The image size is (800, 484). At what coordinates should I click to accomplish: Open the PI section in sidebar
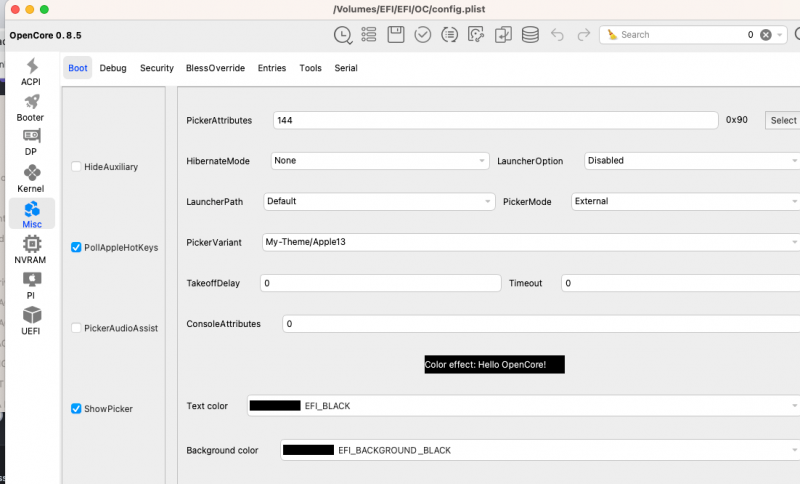pos(31,285)
